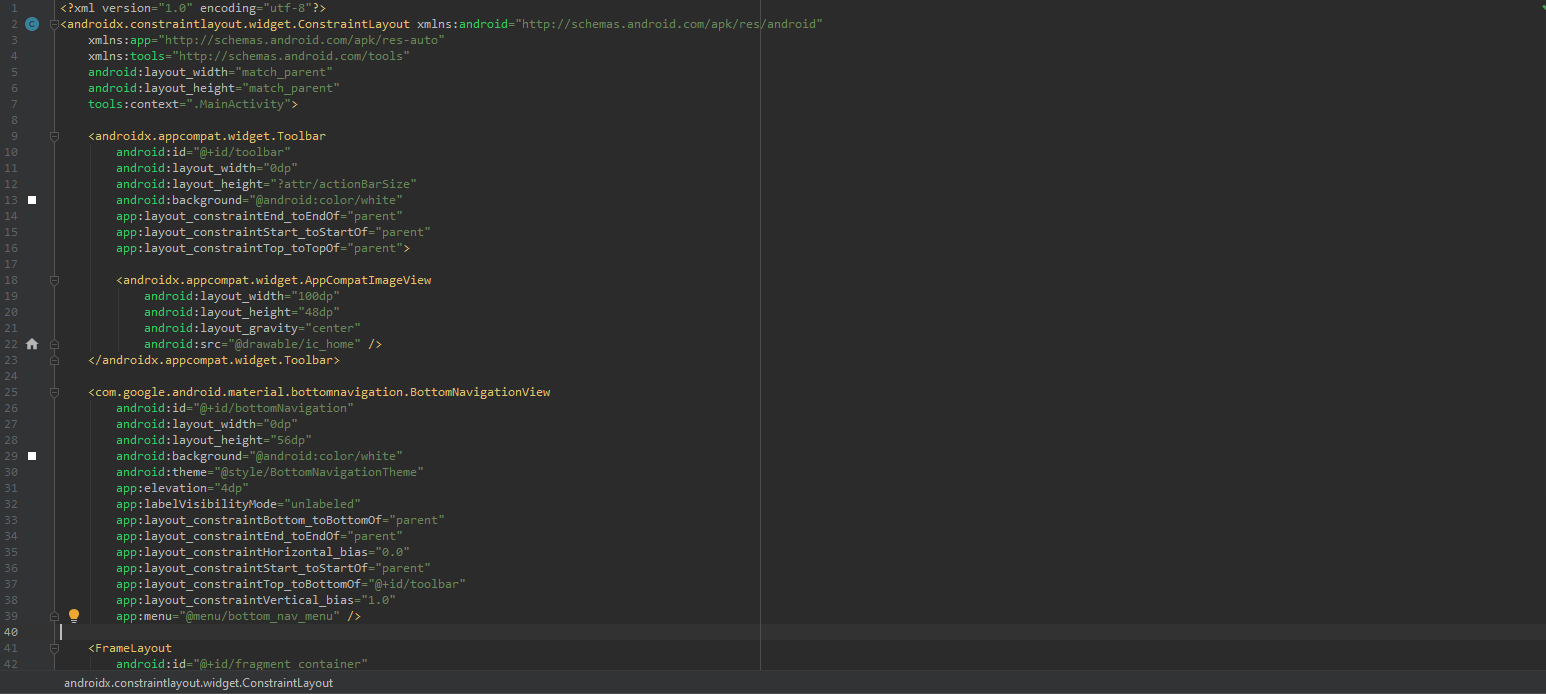Click "@+id/bottomNavigation" id value
1546x694 pixels.
click(x=272, y=408)
